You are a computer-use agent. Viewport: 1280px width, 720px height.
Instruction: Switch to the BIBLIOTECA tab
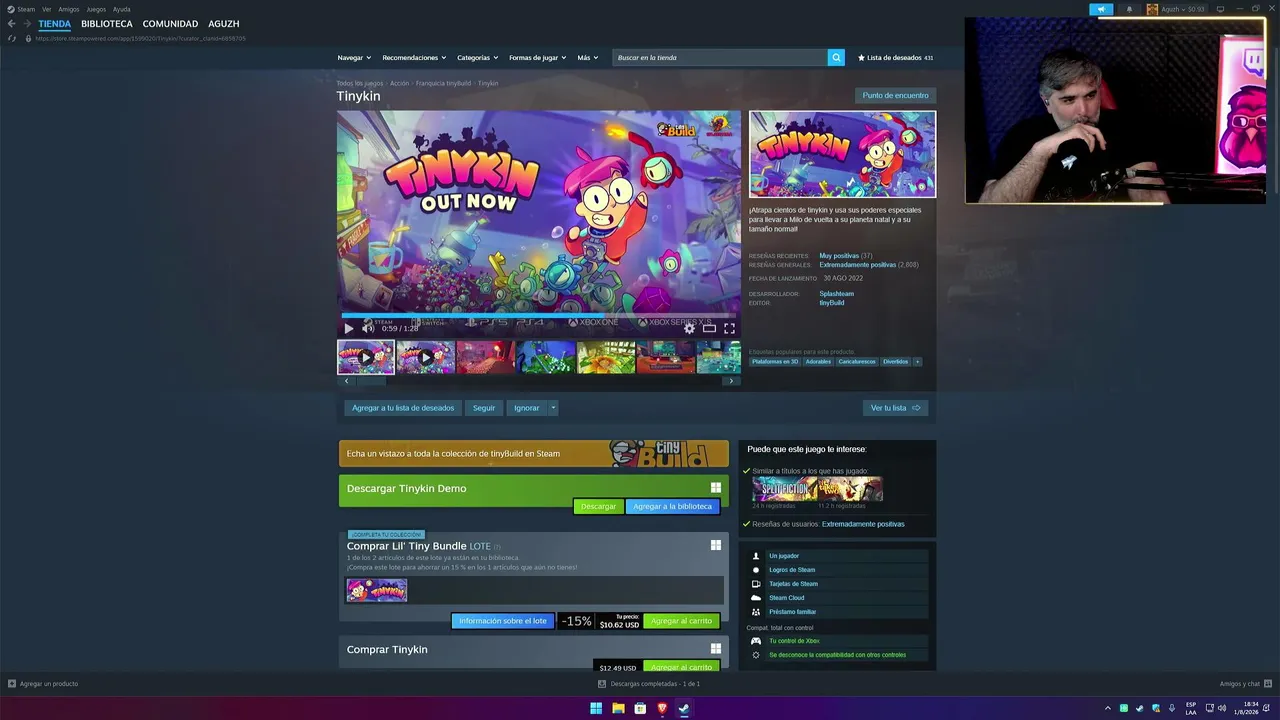coord(107,24)
